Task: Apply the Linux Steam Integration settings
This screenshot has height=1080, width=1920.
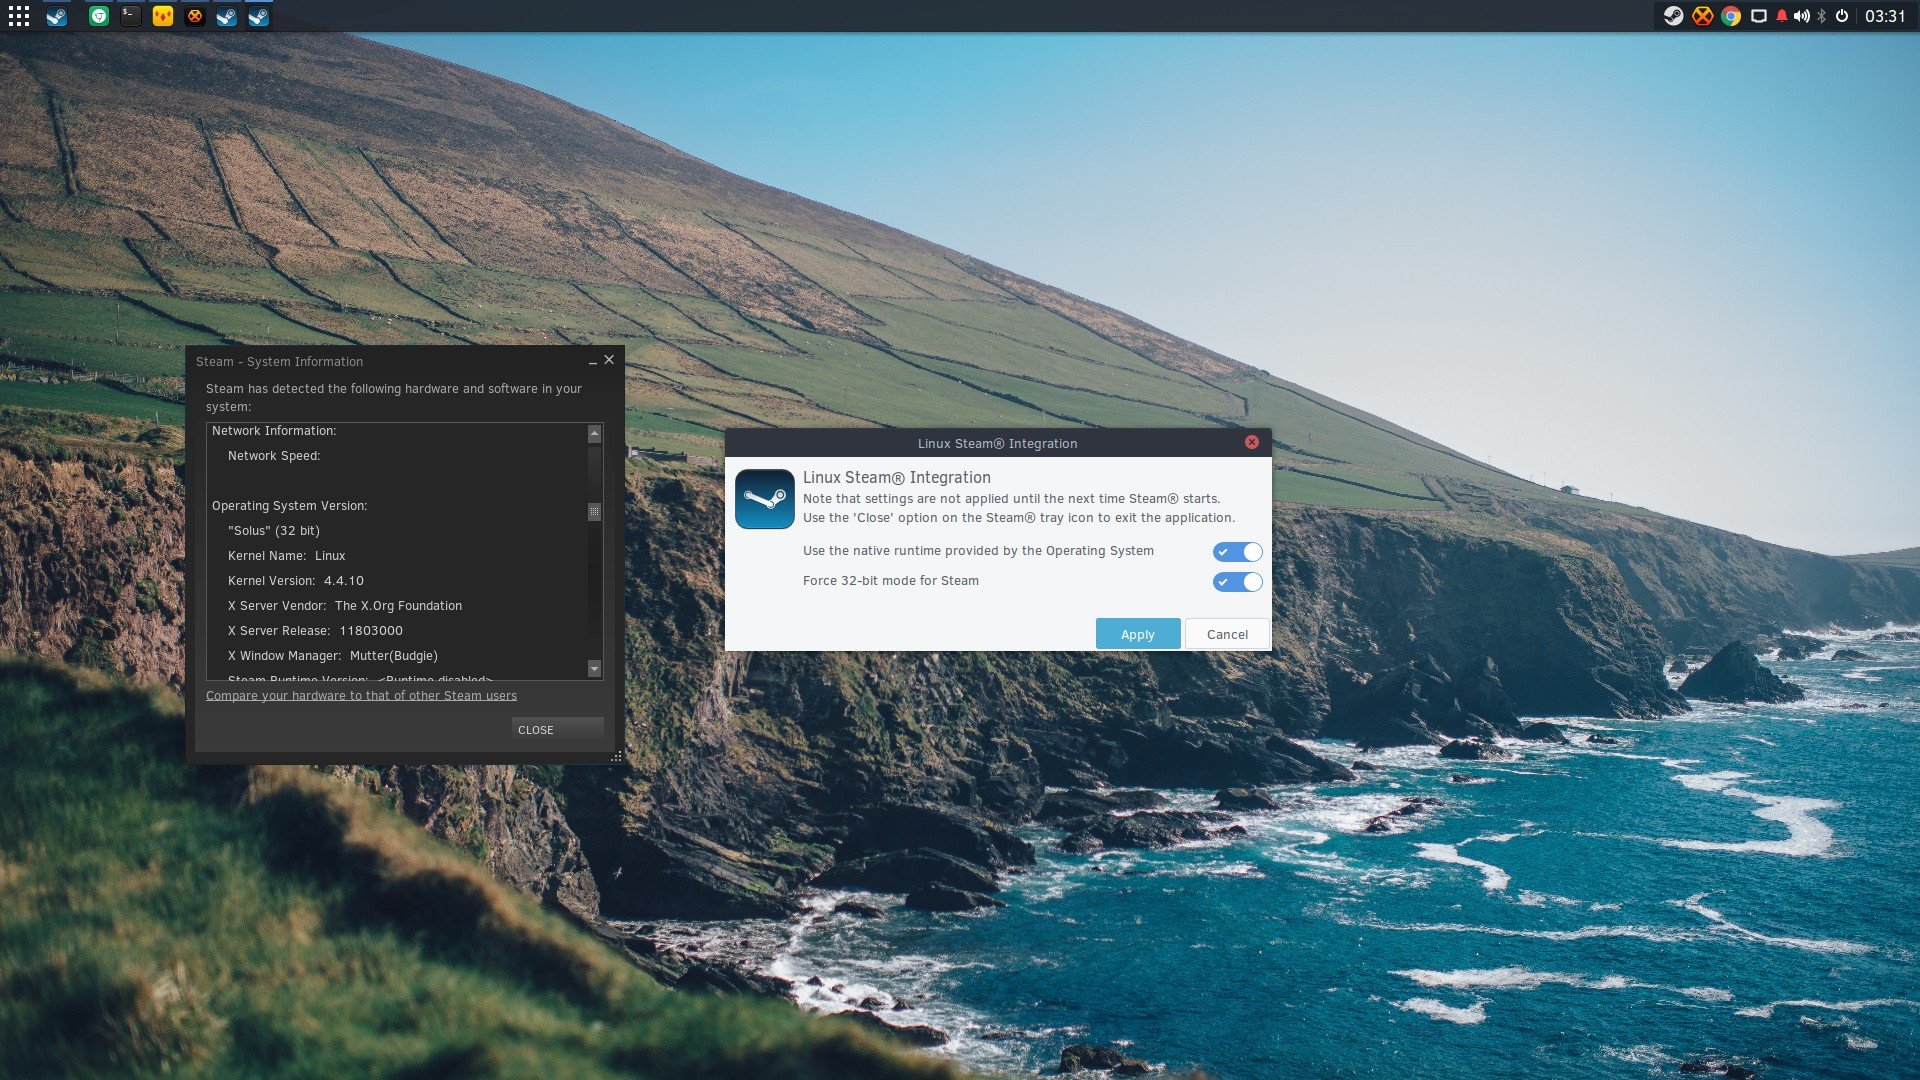Action: pos(1137,634)
